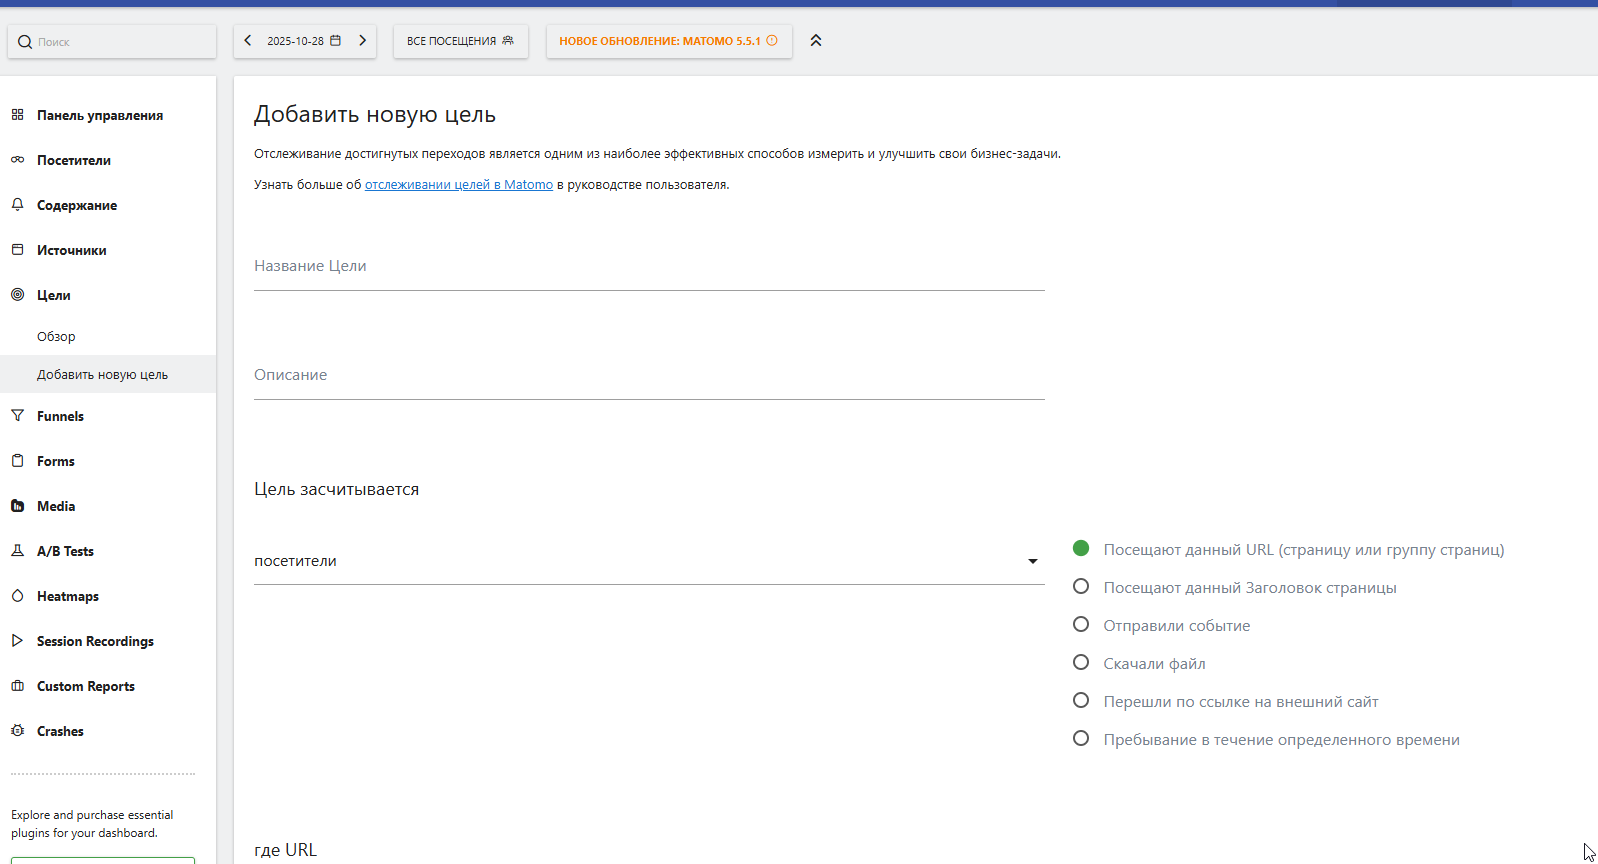Choose 'Посещают данный Заголовок страницы' radio
1598x864 pixels.
click(x=1081, y=587)
